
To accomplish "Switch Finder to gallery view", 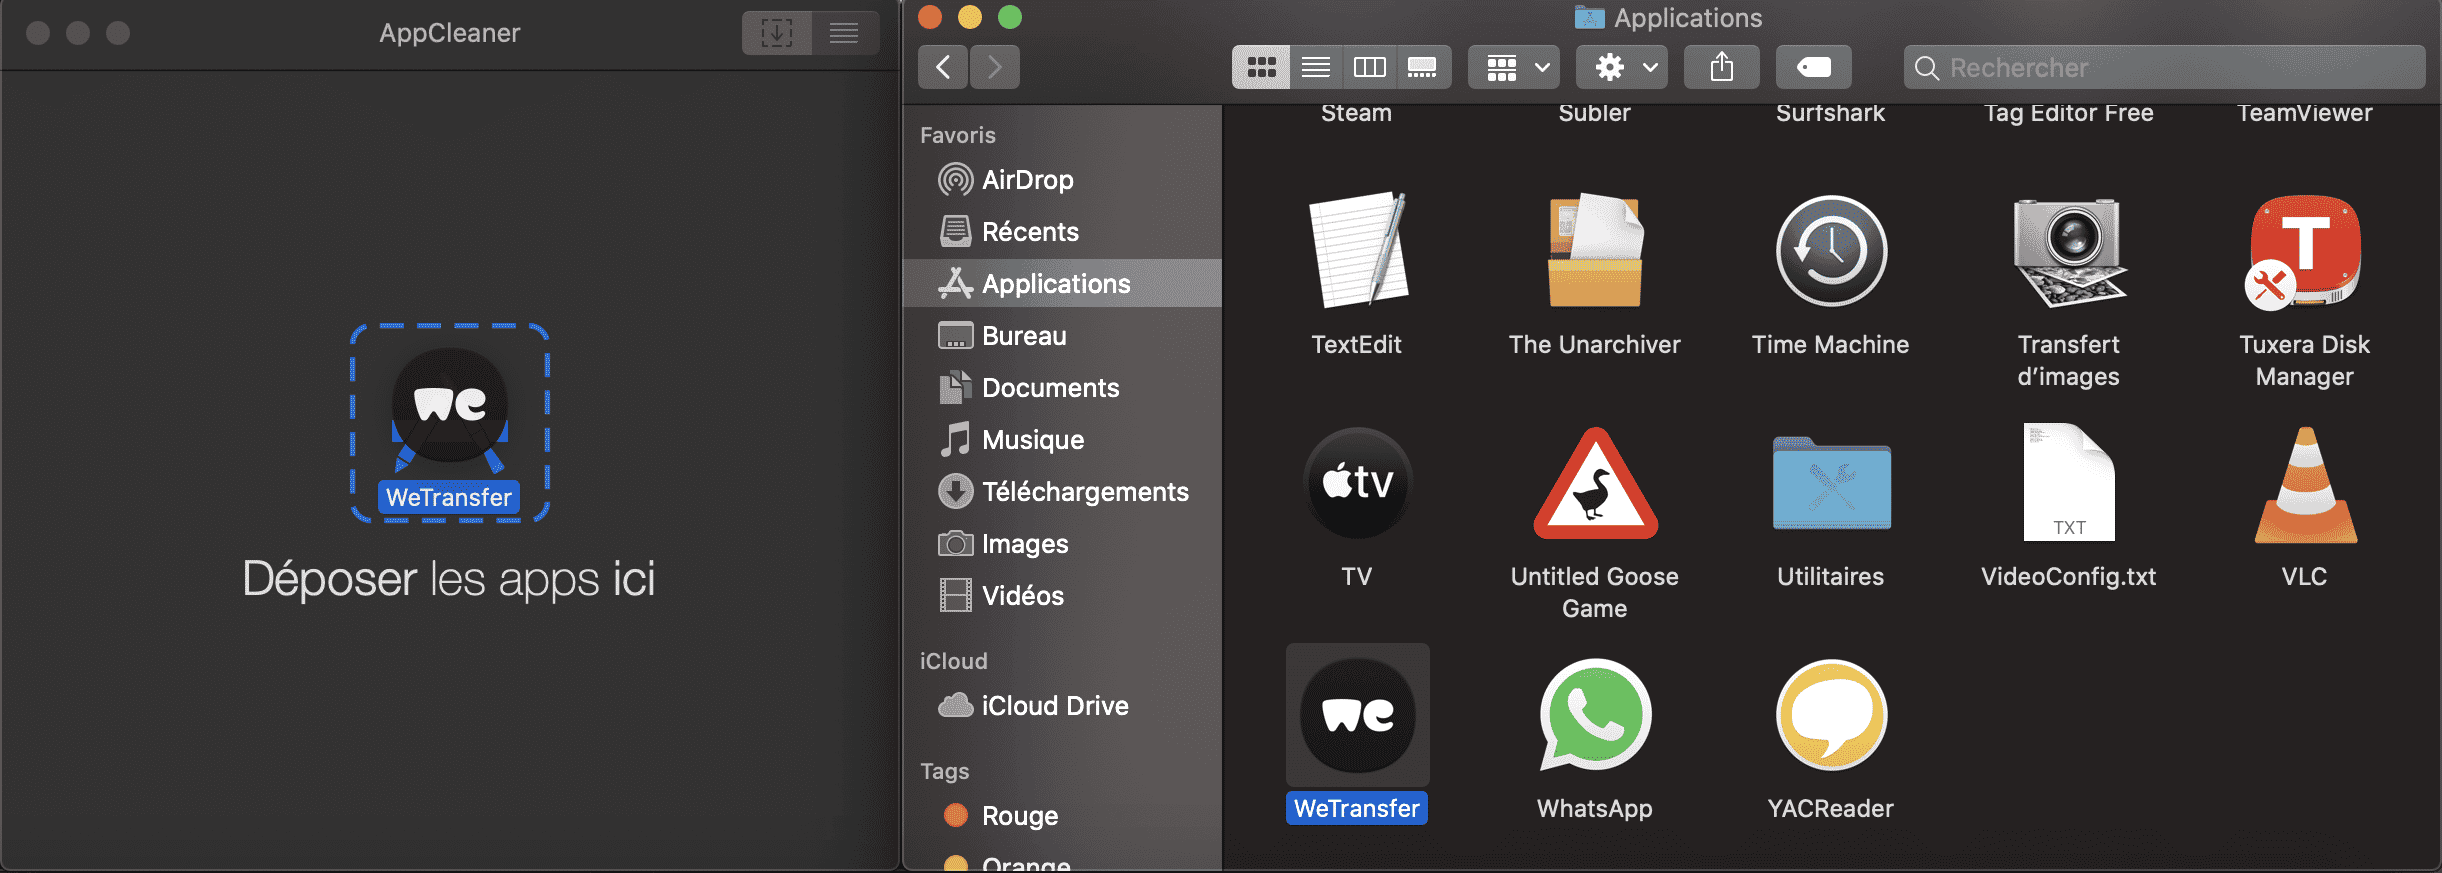I will click(1423, 67).
